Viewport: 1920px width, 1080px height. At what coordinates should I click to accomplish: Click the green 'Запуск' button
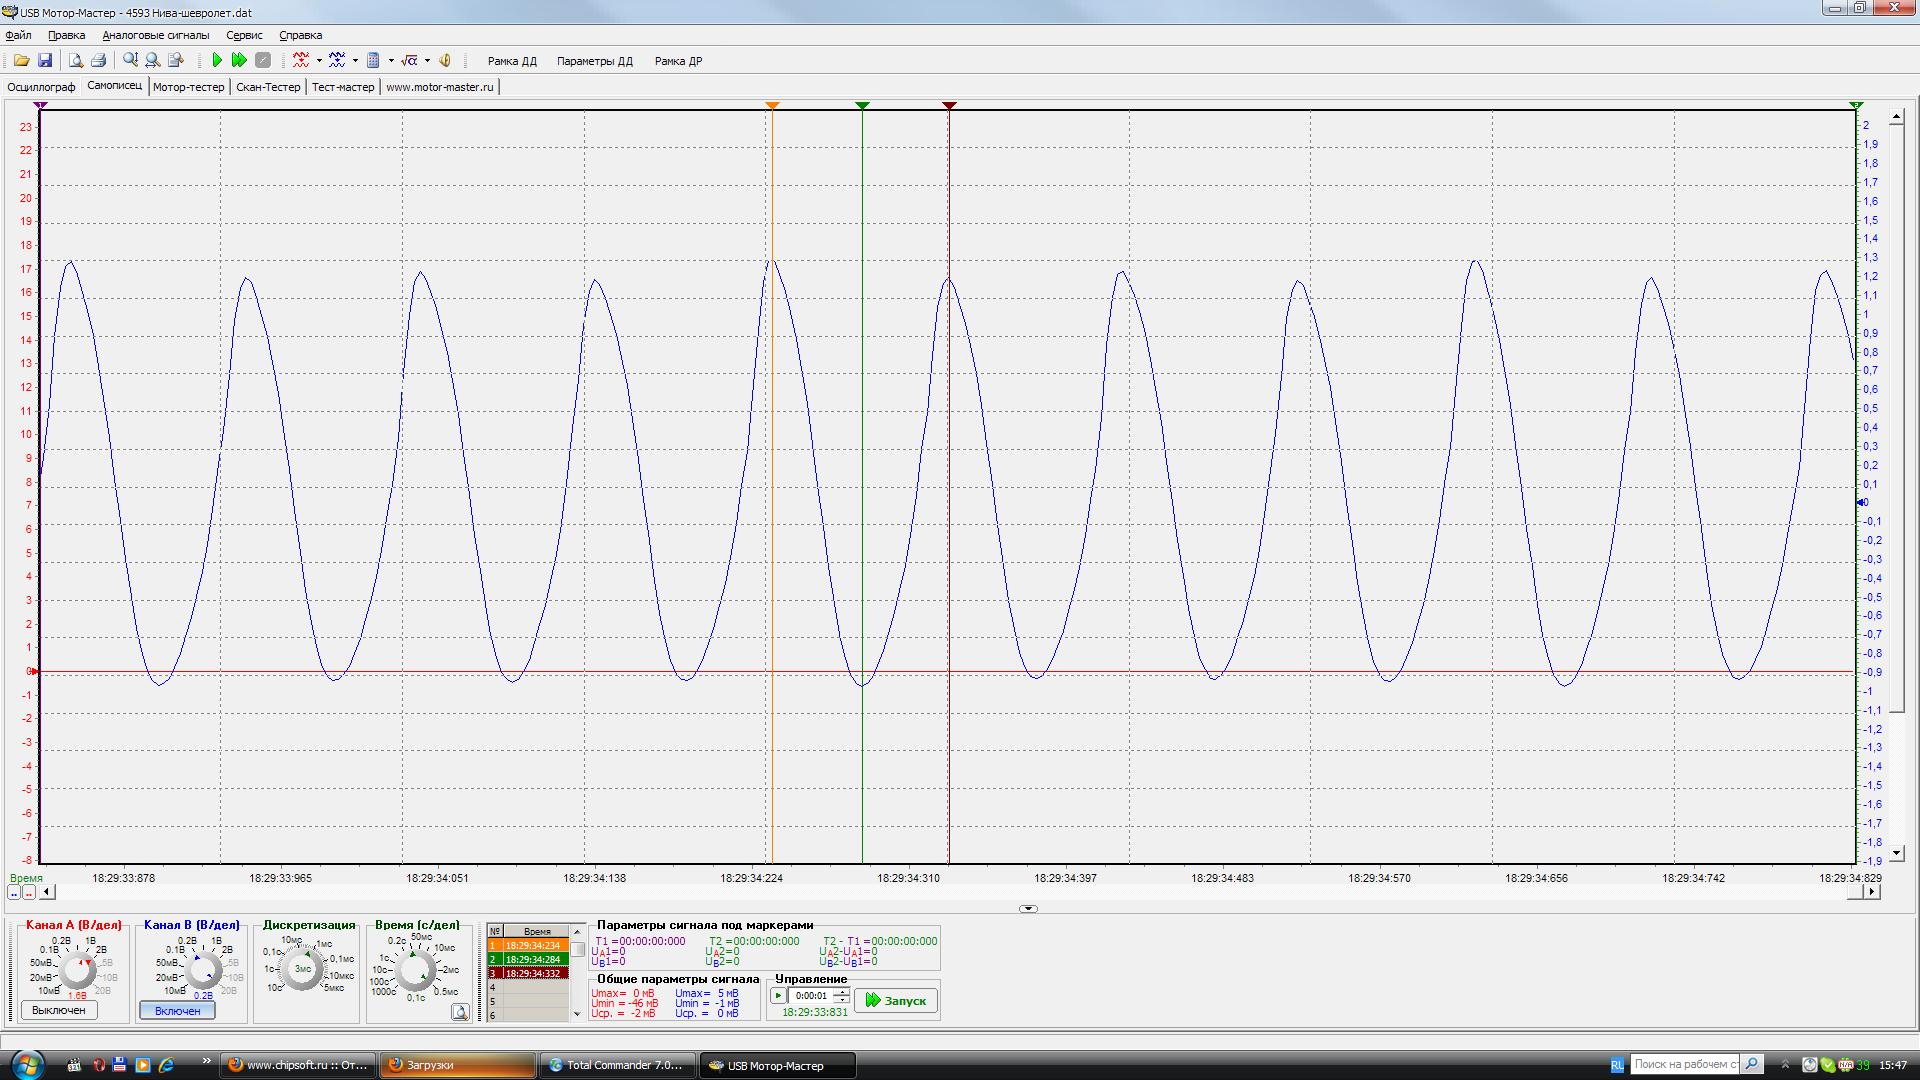coord(896,1000)
